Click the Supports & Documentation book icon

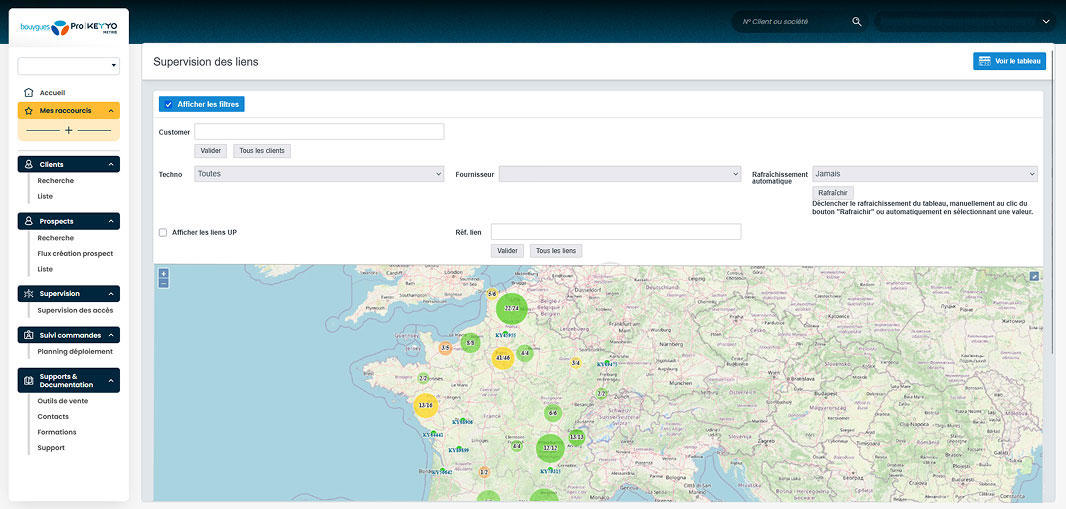[29, 381]
